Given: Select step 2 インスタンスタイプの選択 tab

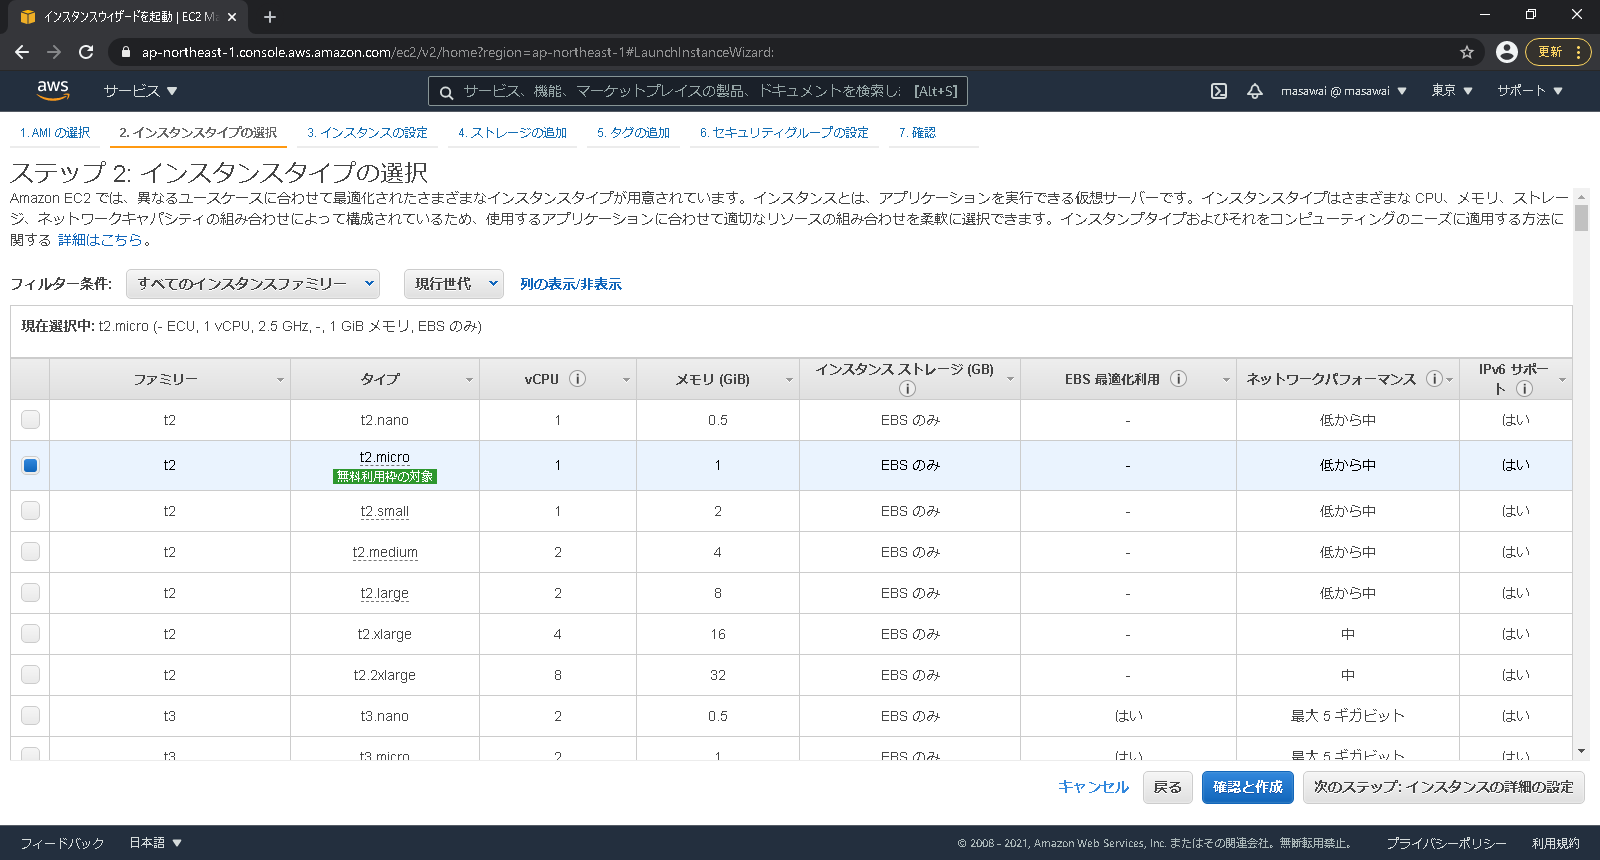Looking at the screenshot, I should pyautogui.click(x=198, y=132).
